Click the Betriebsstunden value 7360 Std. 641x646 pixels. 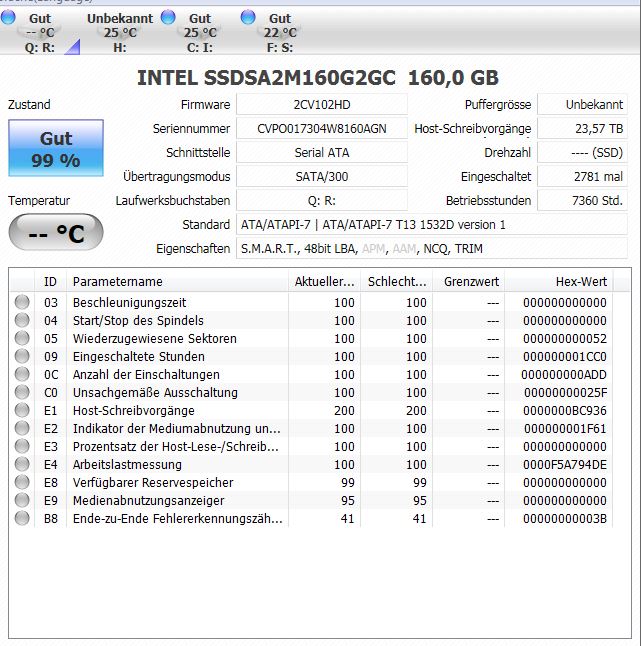(583, 201)
